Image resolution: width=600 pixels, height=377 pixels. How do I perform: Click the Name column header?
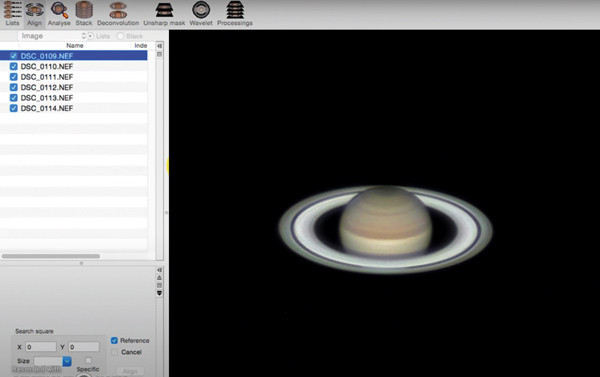[75, 45]
